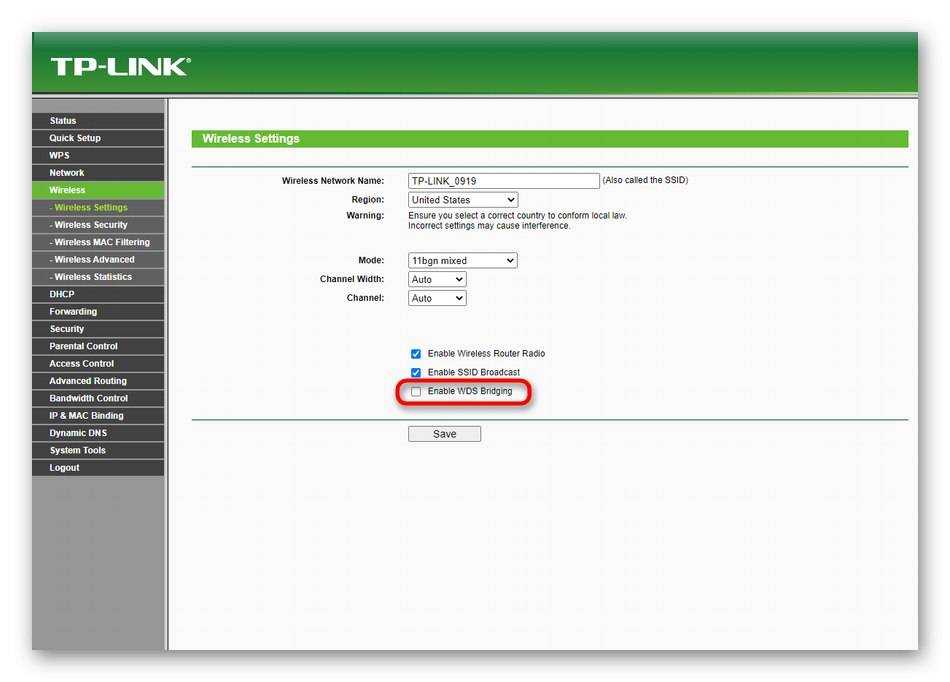Image resolution: width=950 pixels, height=682 pixels.
Task: Open Wireless MAC Filtering page
Action: [98, 242]
